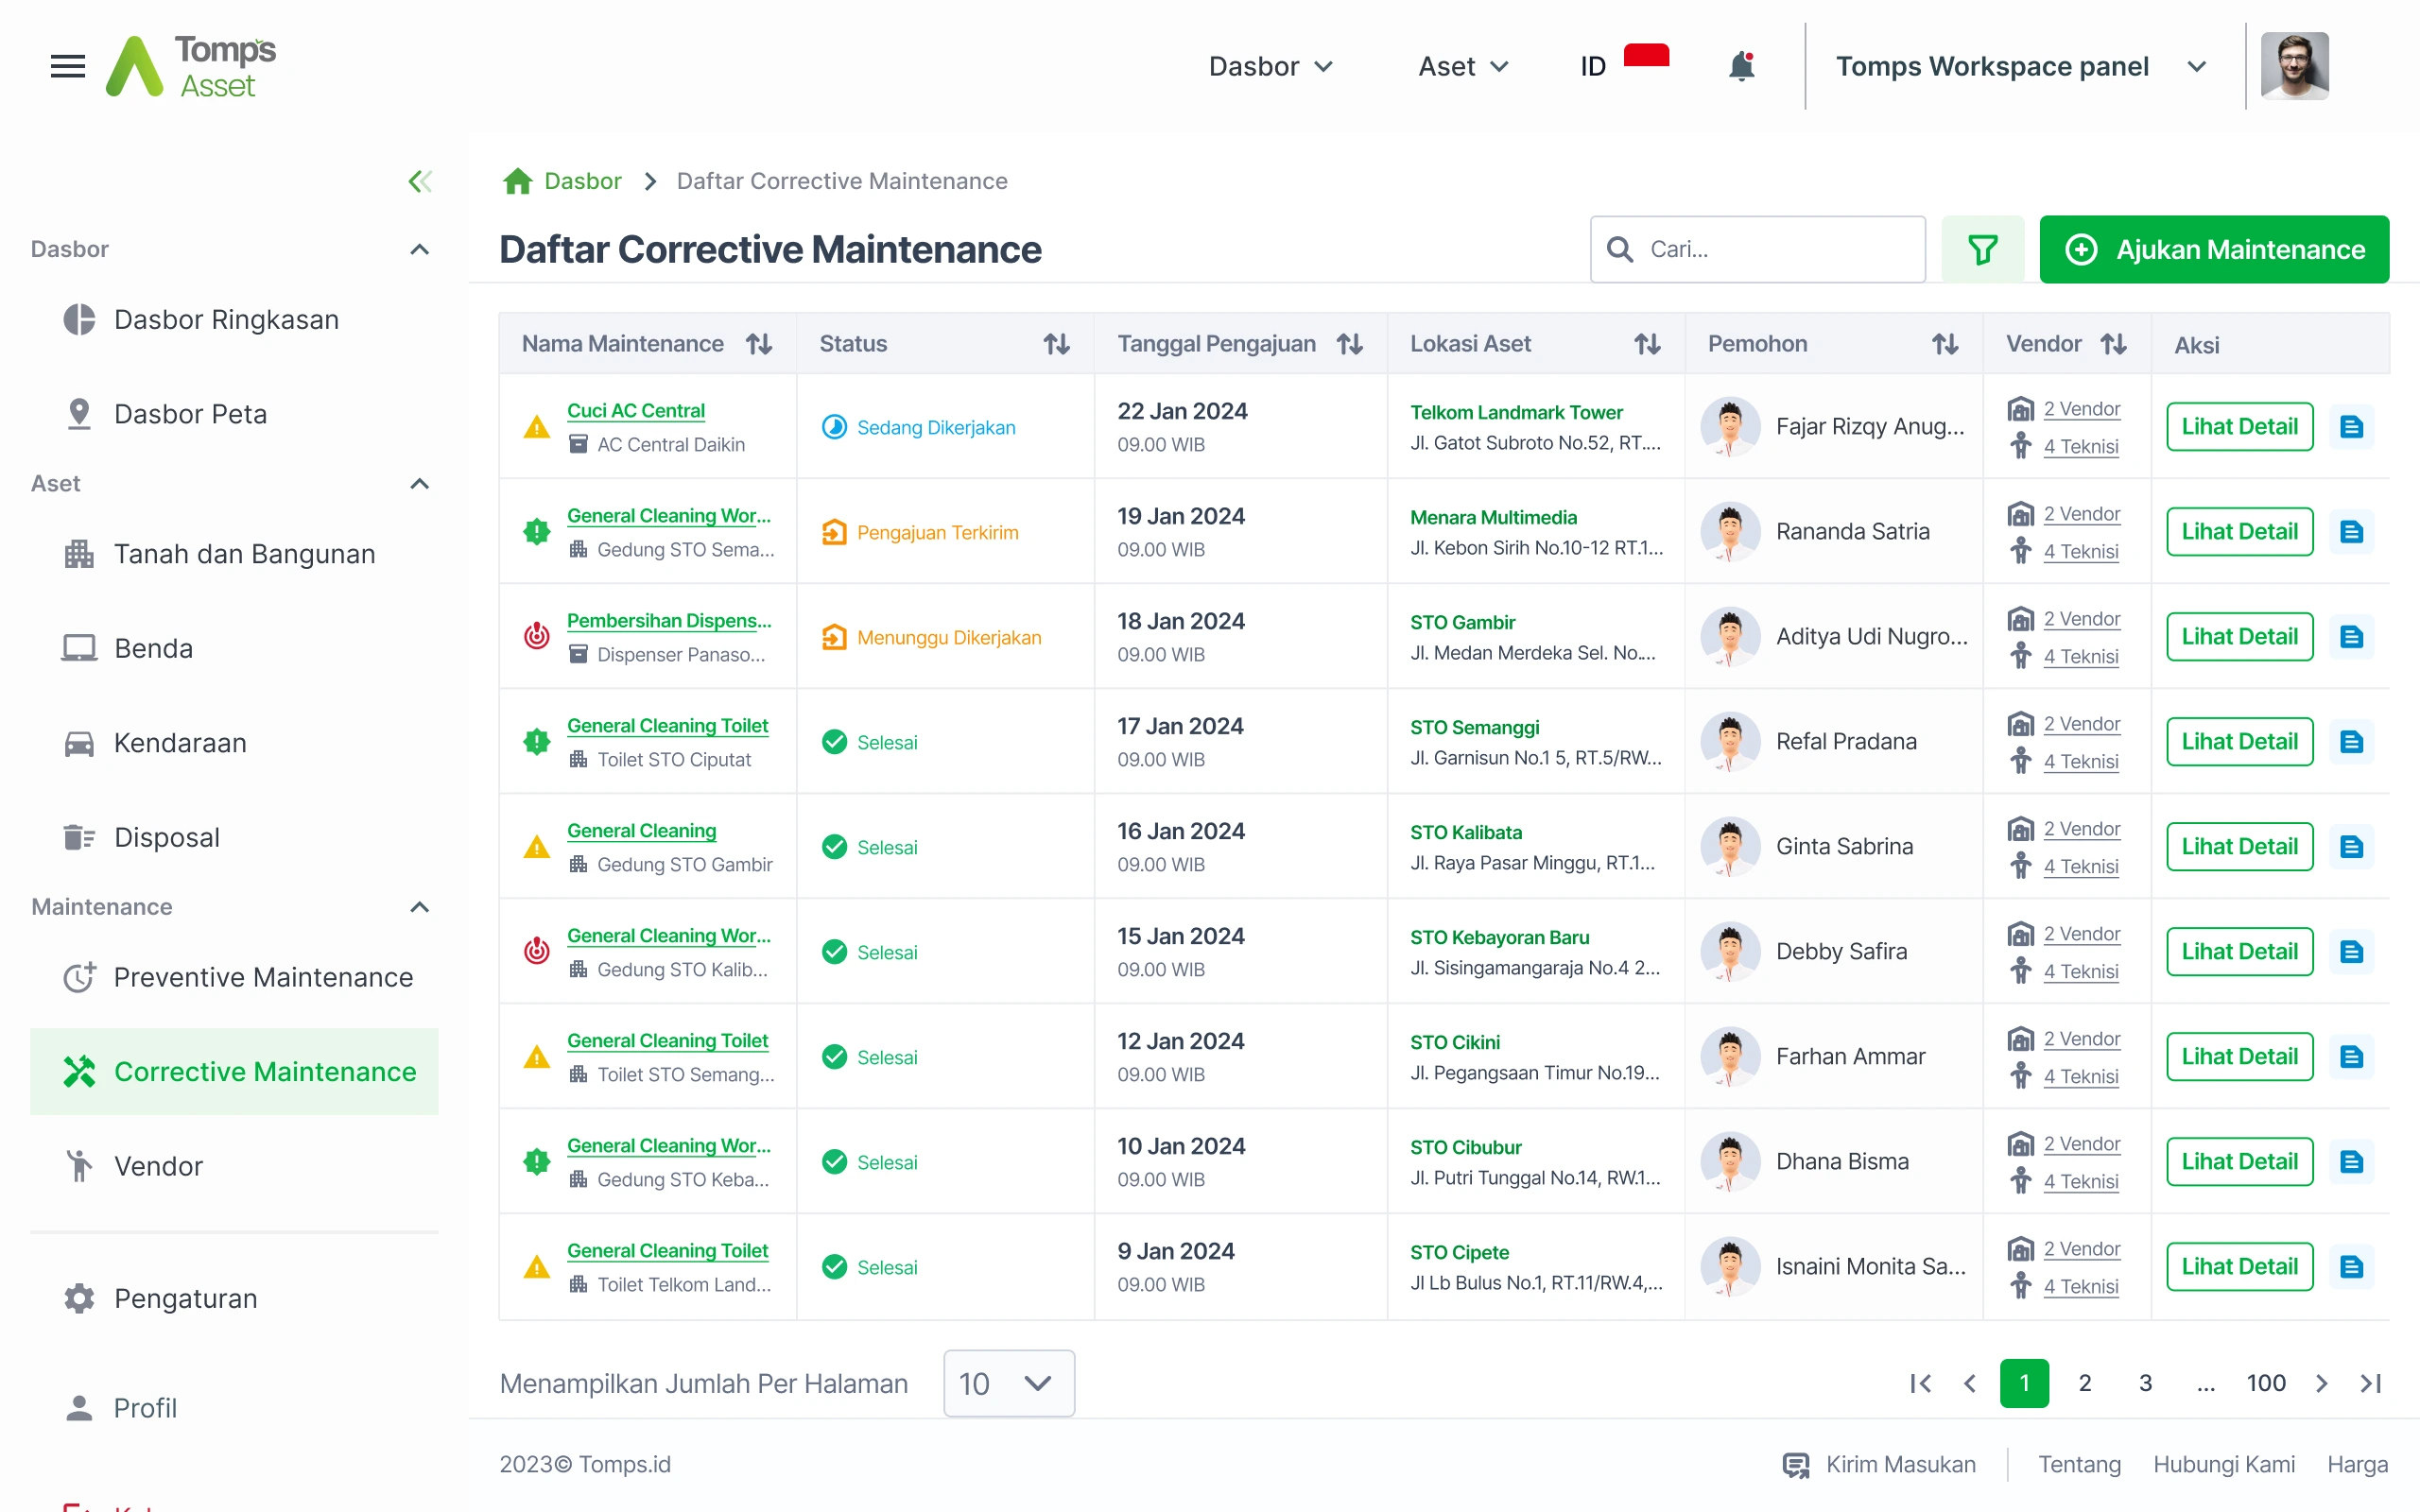2420x1512 pixels.
Task: Click the Tomps Asset logo
Action: pos(190,65)
